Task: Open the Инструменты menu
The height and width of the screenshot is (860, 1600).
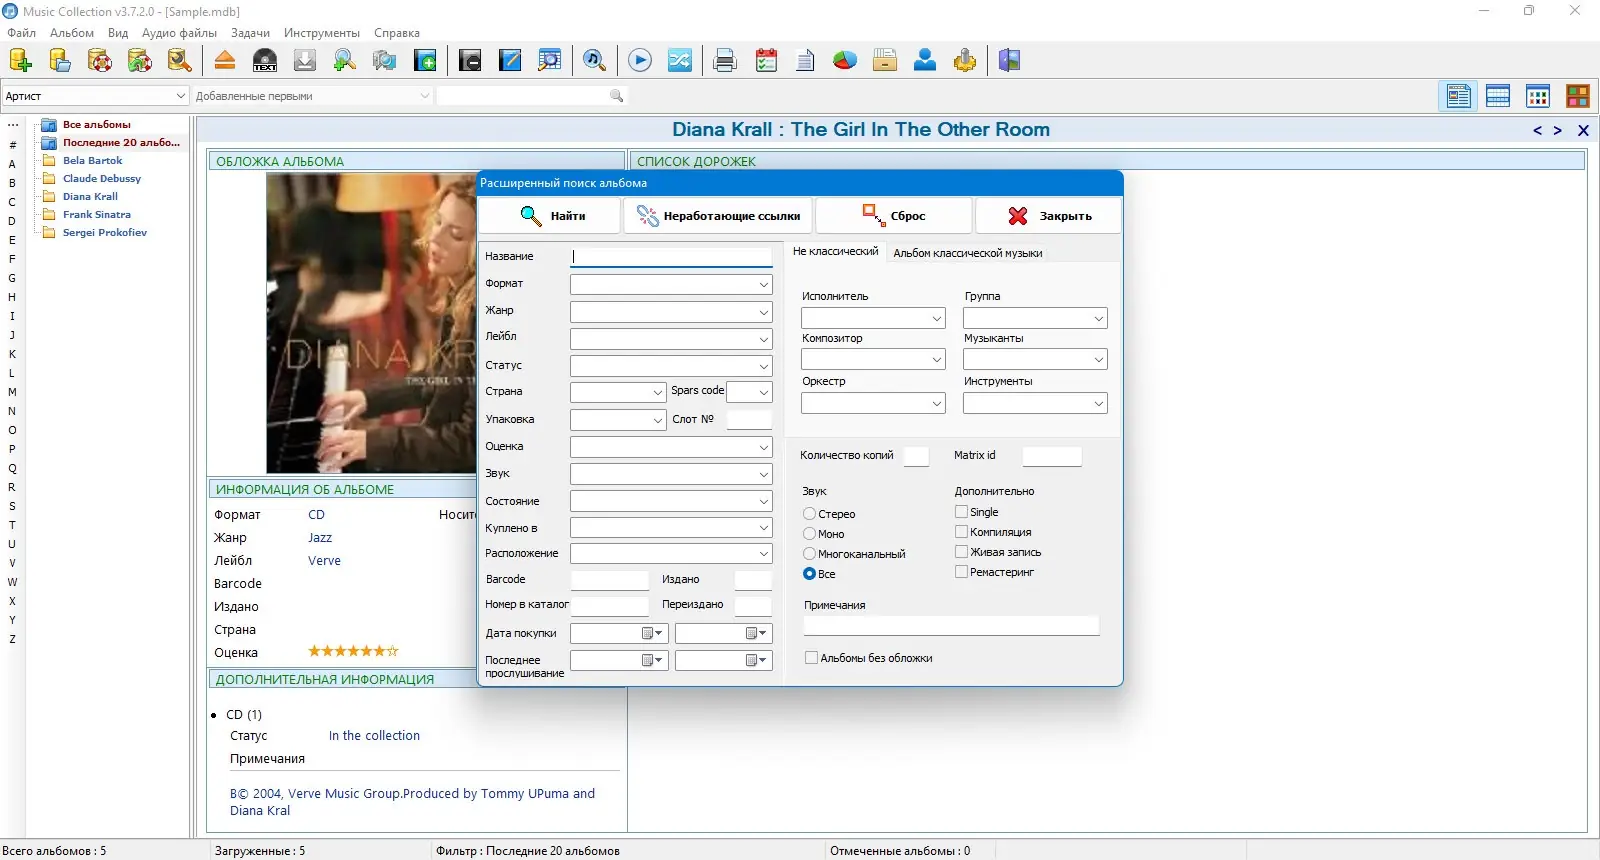Action: point(322,33)
